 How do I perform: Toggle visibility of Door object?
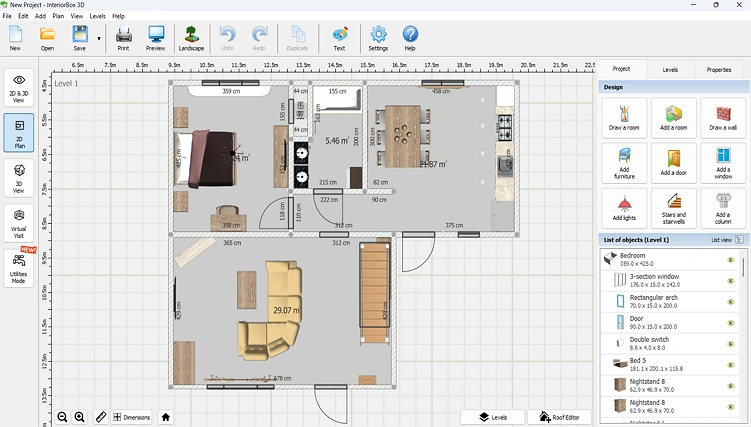click(x=731, y=323)
